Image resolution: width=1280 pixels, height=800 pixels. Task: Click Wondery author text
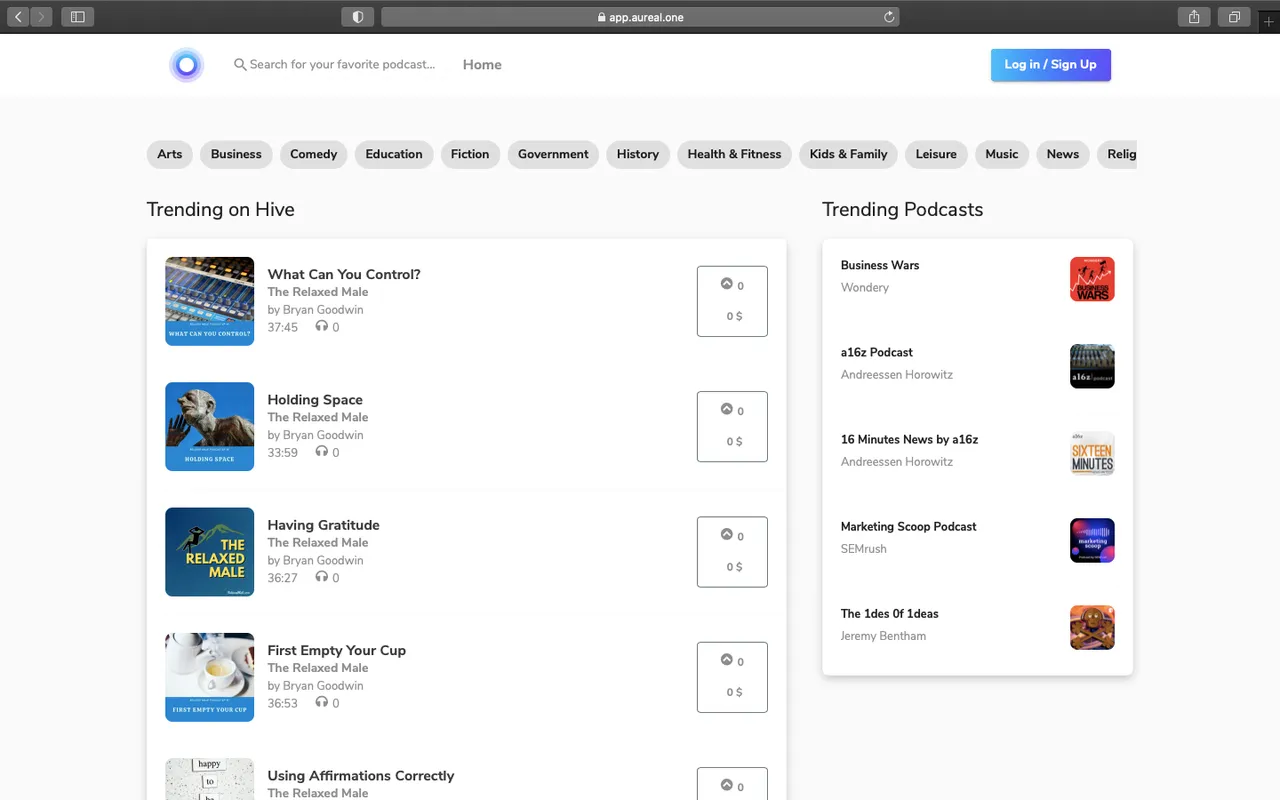(865, 288)
